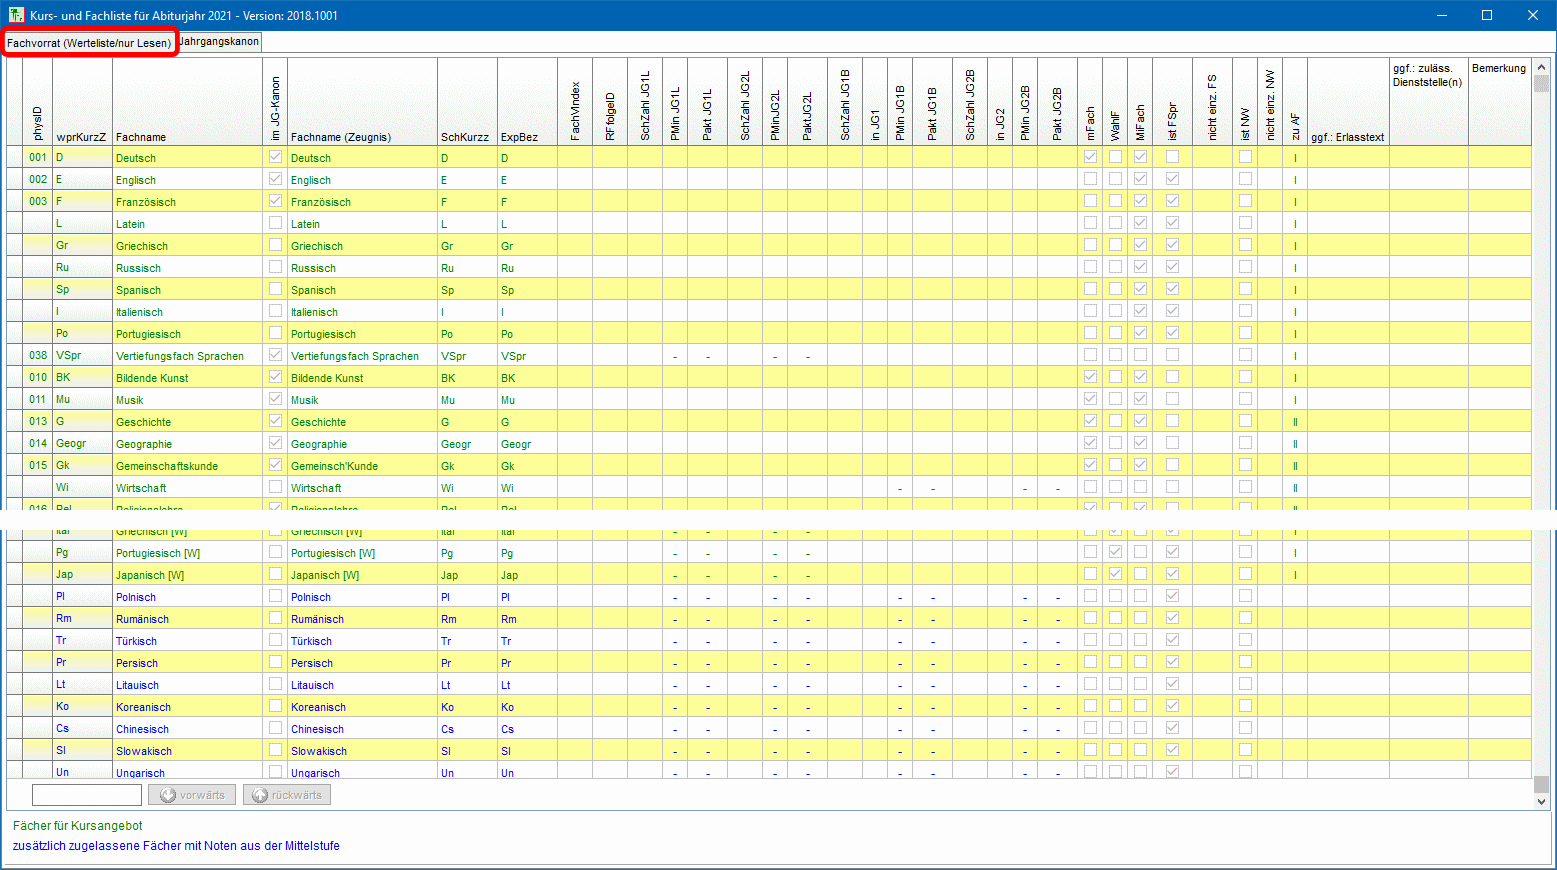The width and height of the screenshot is (1557, 870).
Task: Toggle 'ist FSpr' checkbox for Englisch
Action: [x=1172, y=179]
